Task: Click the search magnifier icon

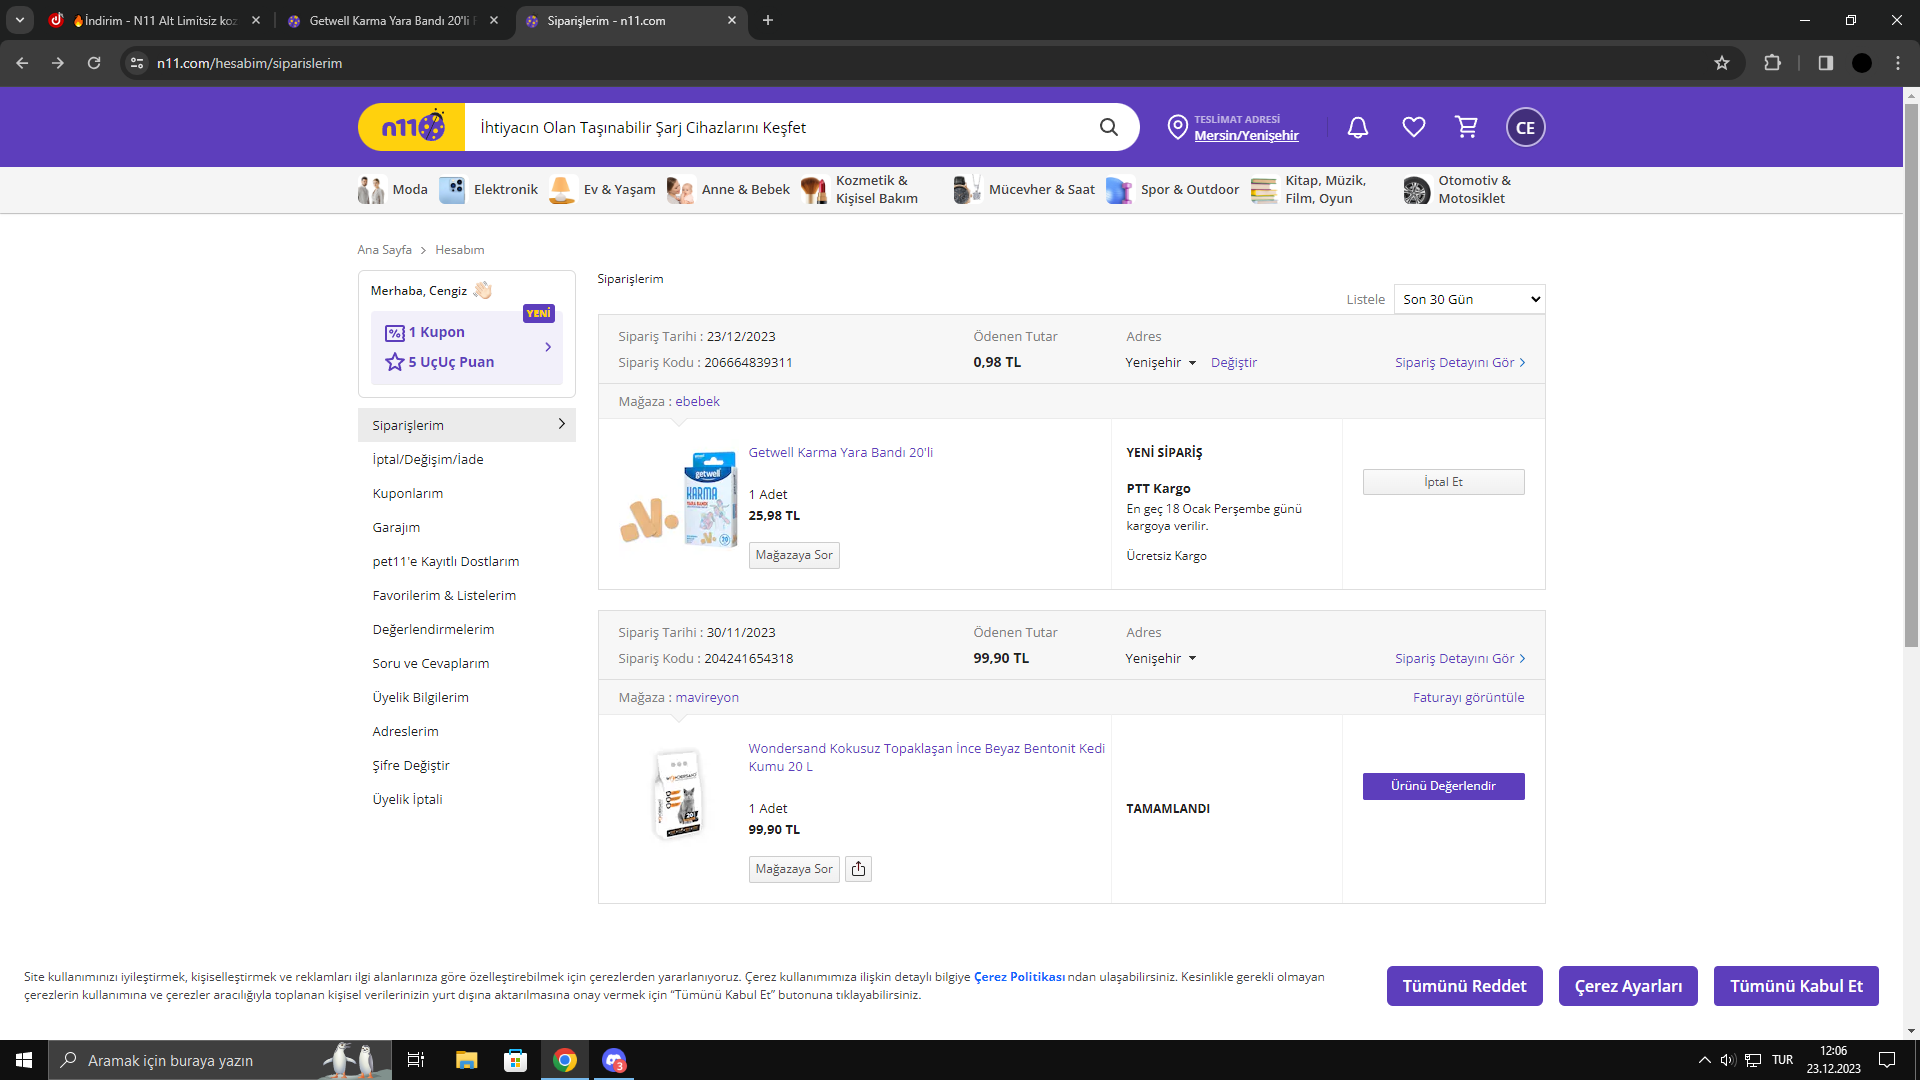Action: click(x=1108, y=127)
